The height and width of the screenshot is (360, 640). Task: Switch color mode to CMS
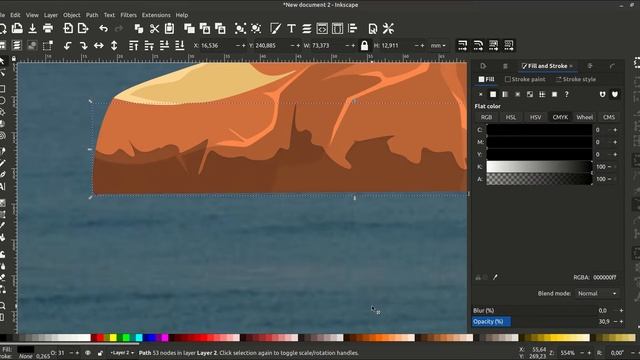[x=609, y=117]
